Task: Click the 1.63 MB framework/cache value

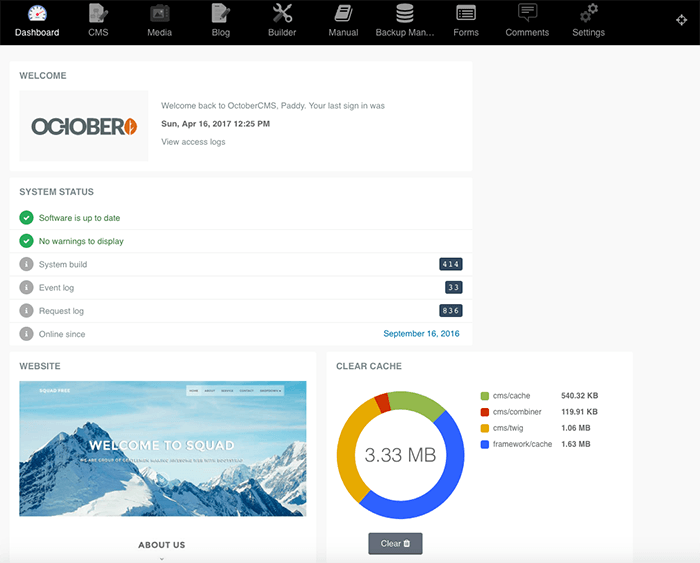Action: tap(576, 444)
